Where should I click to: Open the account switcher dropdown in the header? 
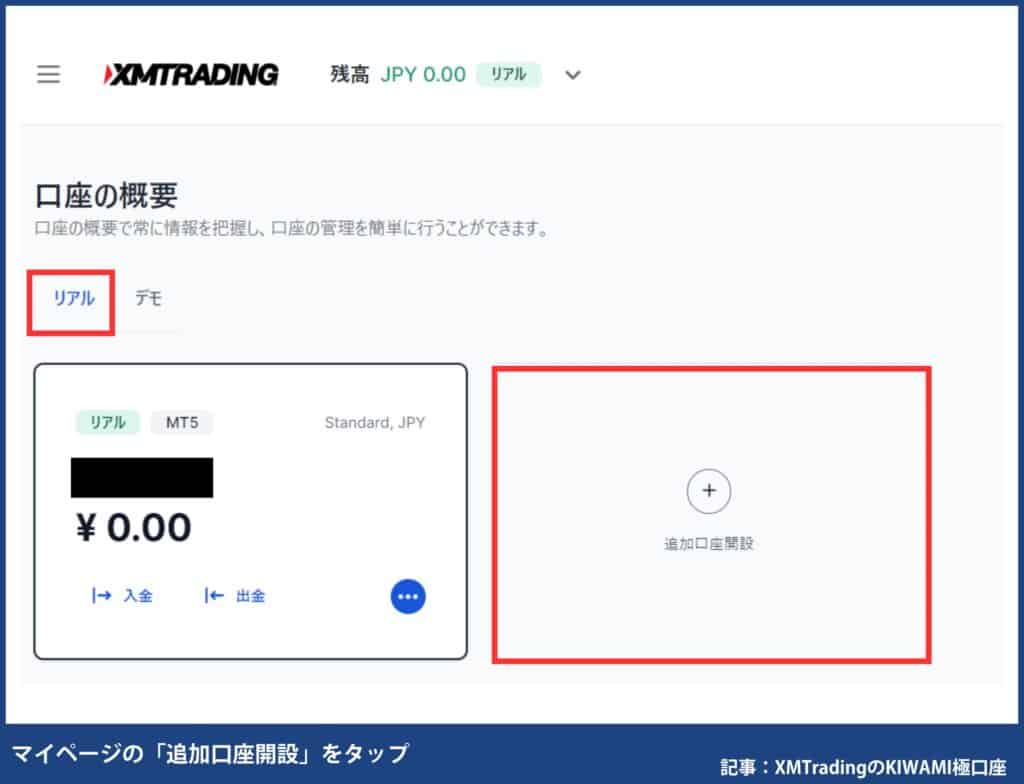pyautogui.click(x=571, y=74)
